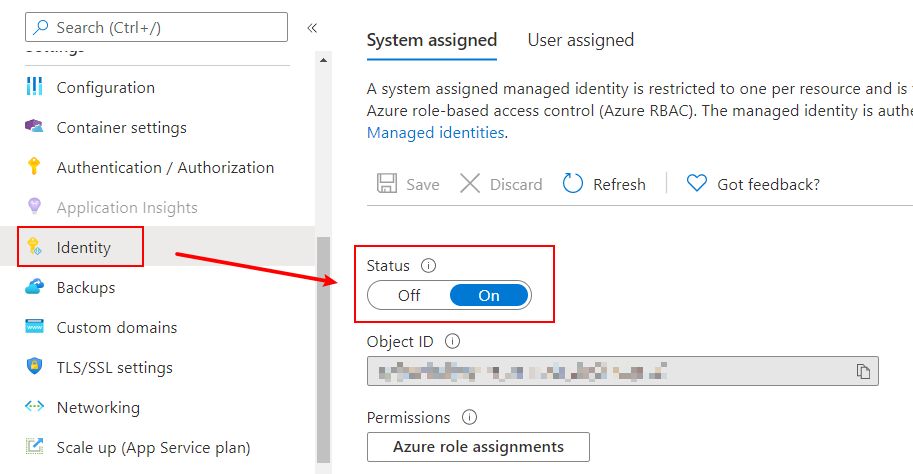Set status toggle to On
The image size is (913, 474).
click(489, 295)
